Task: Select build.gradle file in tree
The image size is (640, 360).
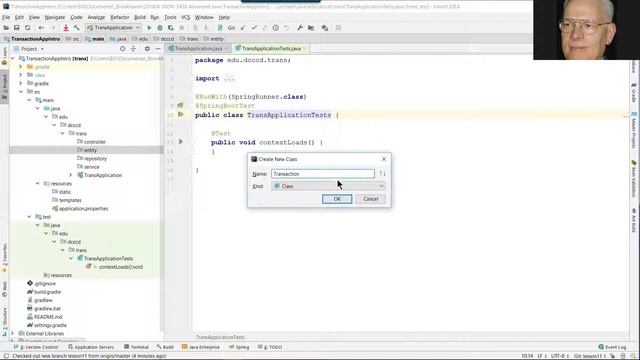Action: (47, 292)
